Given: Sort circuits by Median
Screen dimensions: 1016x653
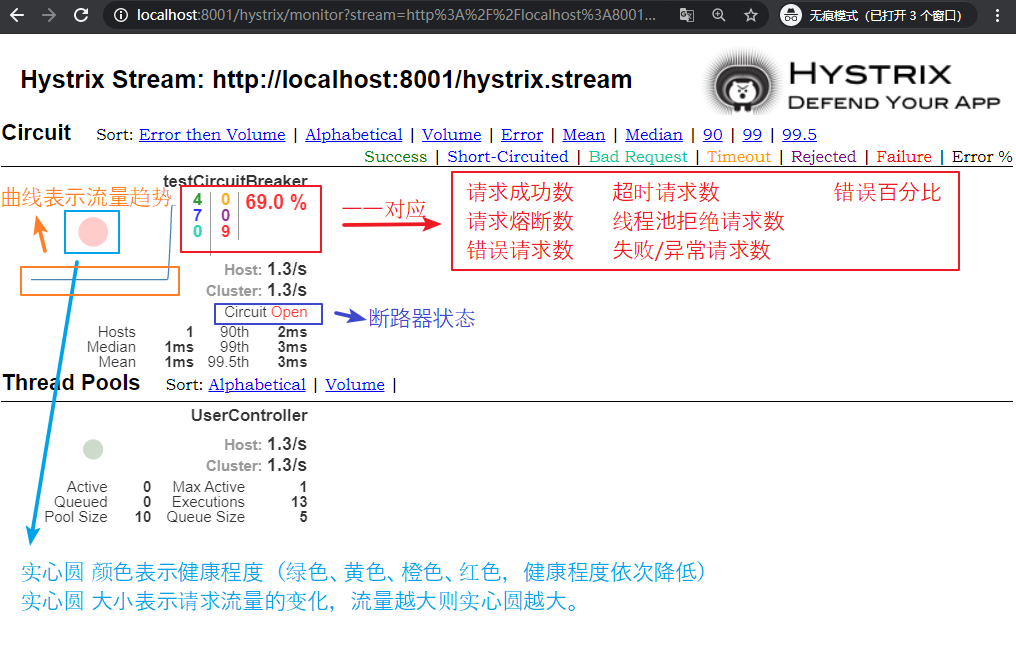Looking at the screenshot, I should 654,135.
